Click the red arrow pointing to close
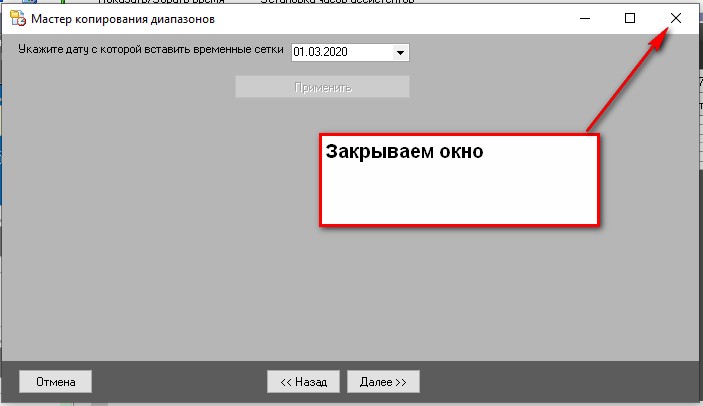The height and width of the screenshot is (406, 703). (x=625, y=84)
